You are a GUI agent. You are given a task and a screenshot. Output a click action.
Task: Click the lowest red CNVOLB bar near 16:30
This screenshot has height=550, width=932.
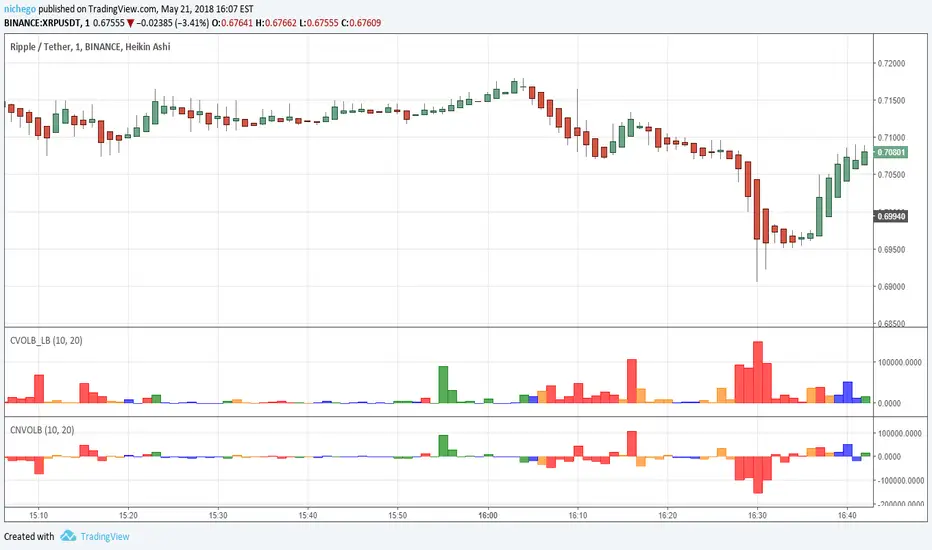[757, 474]
